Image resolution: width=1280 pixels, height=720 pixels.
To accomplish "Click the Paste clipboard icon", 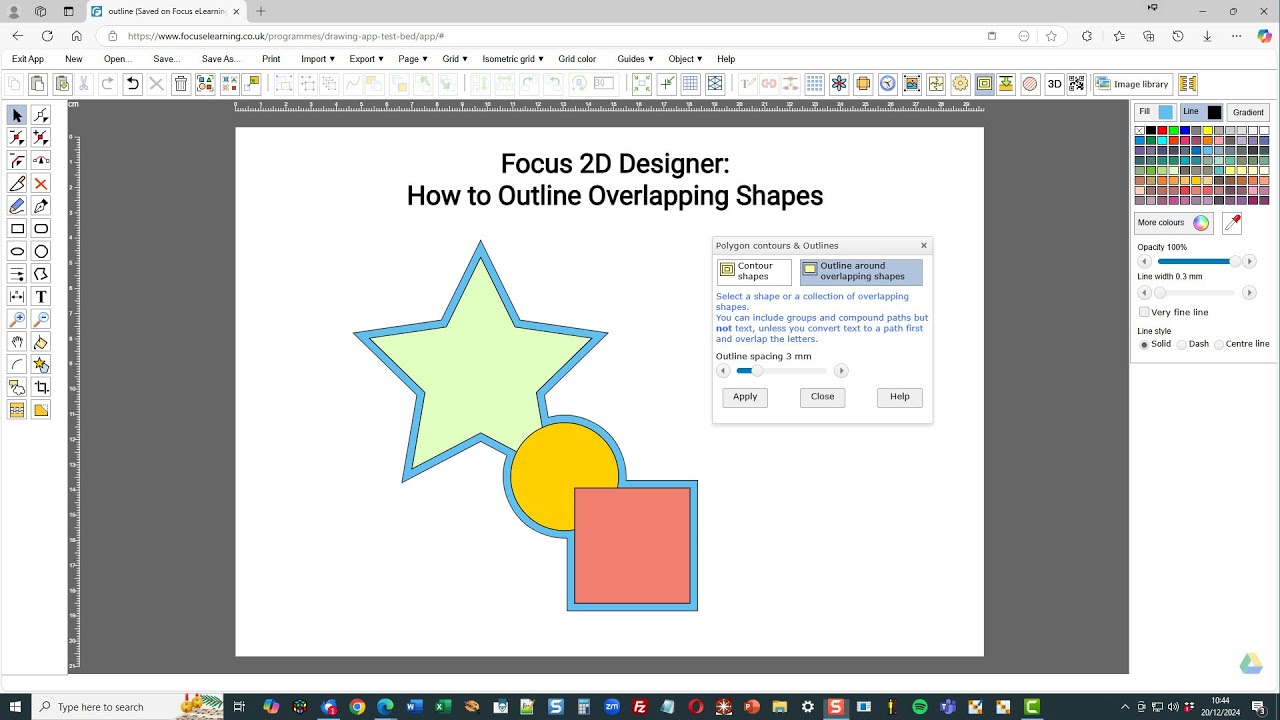I will [37, 84].
